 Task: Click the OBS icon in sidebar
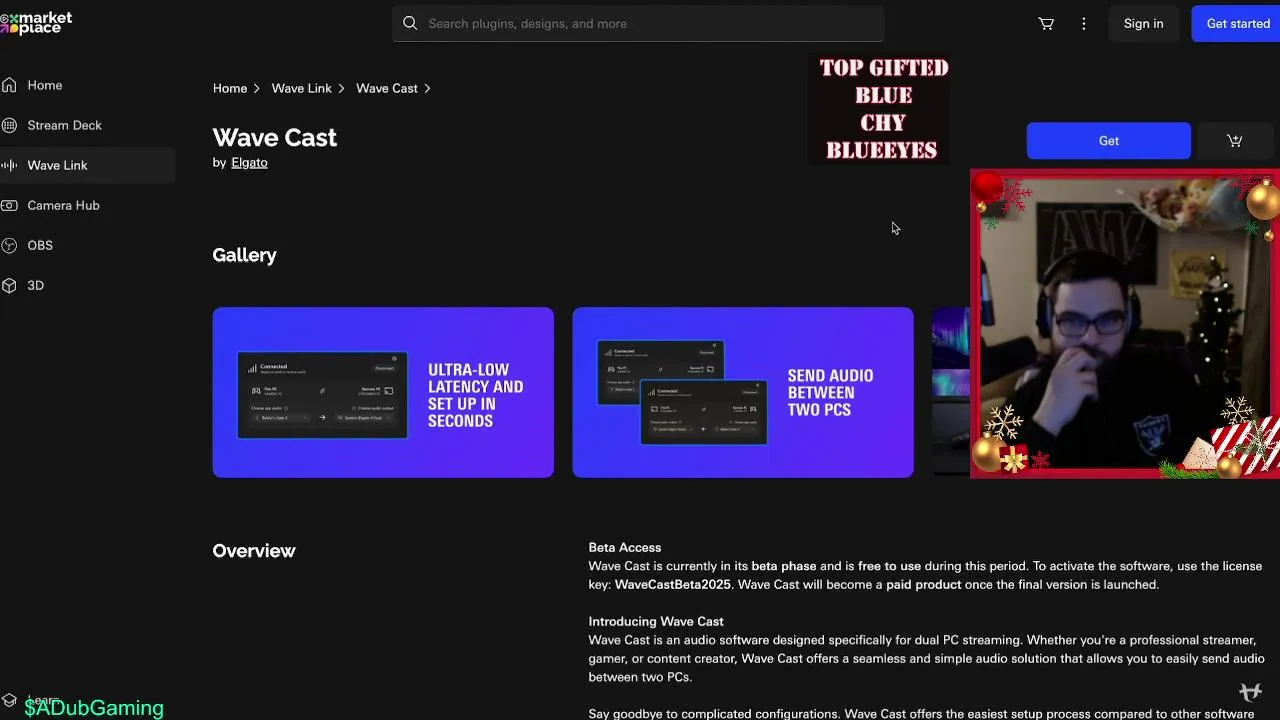(9, 245)
